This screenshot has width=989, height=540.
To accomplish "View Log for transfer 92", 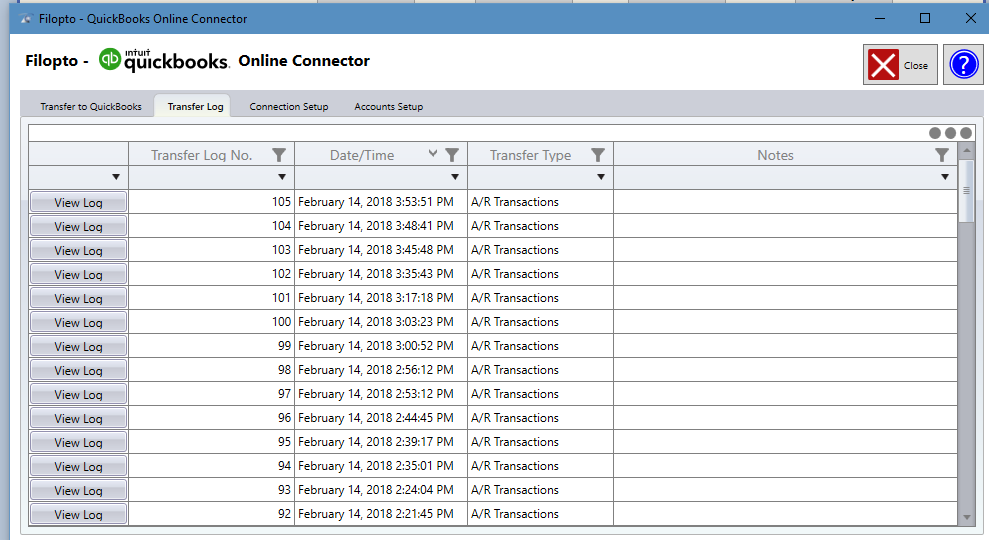I will click(x=78, y=514).
